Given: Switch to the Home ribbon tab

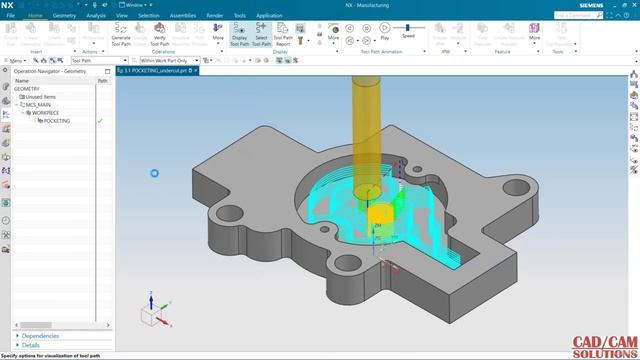Looking at the screenshot, I should (x=35, y=16).
